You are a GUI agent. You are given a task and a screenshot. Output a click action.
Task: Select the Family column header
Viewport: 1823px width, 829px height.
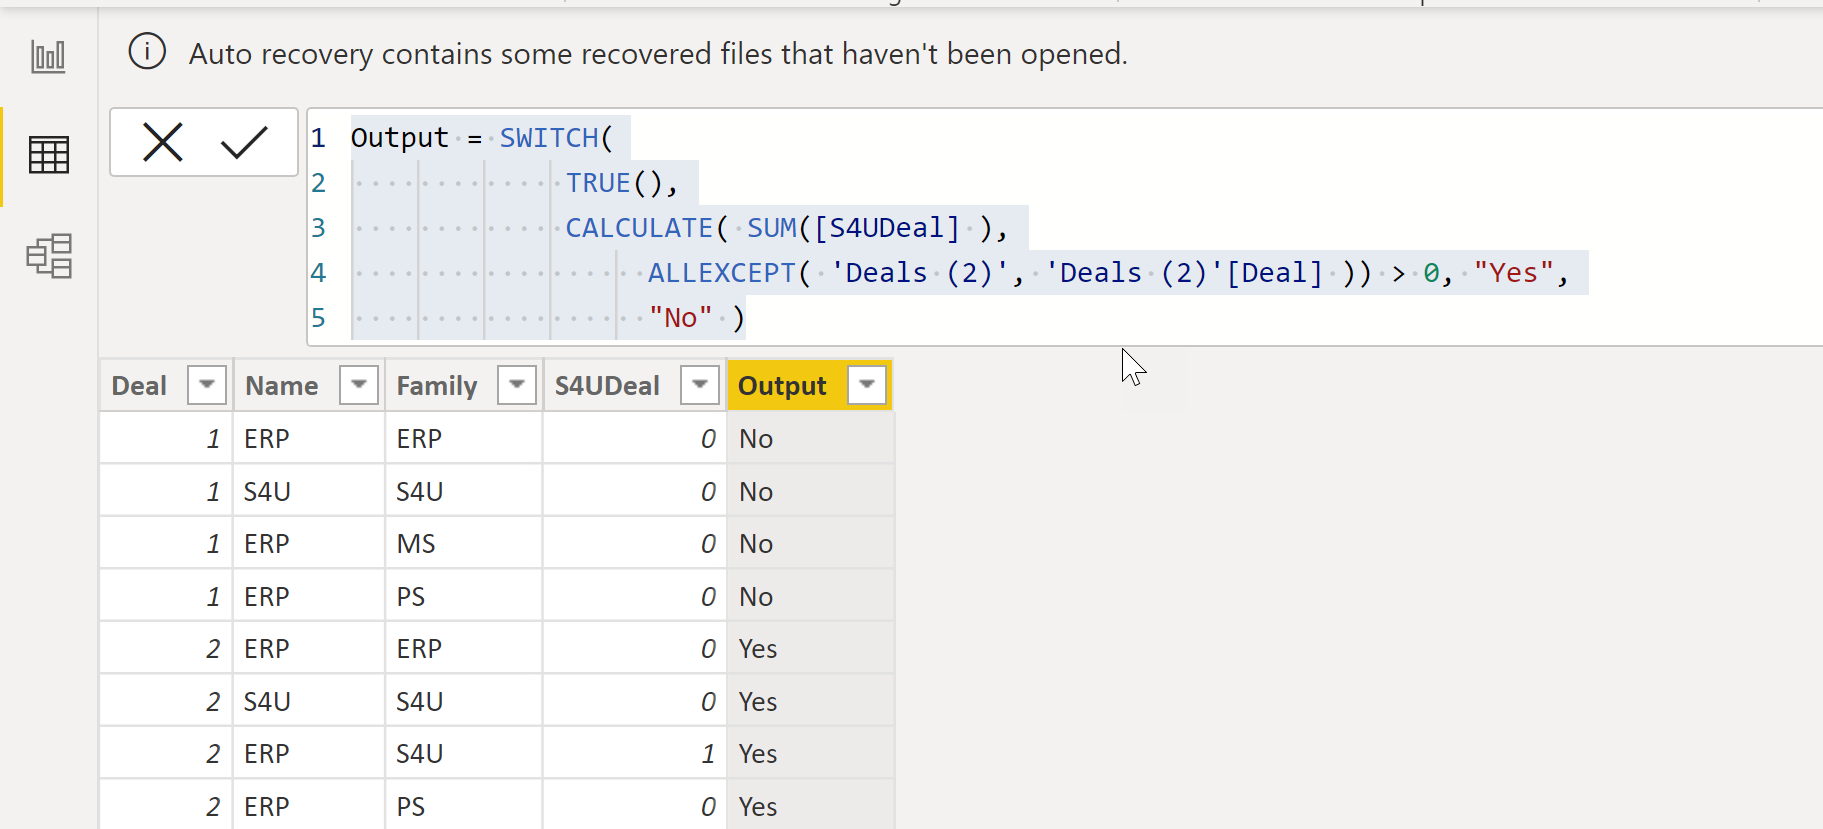[x=465, y=385]
